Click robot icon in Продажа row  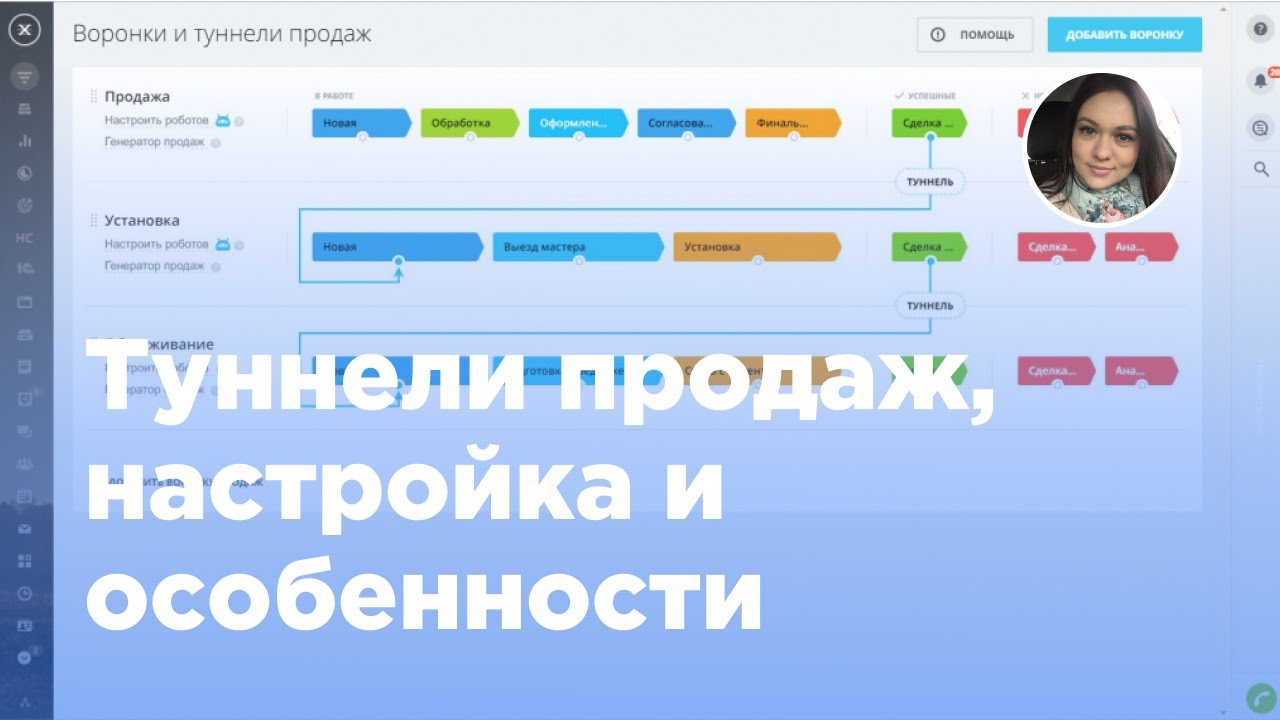point(222,120)
